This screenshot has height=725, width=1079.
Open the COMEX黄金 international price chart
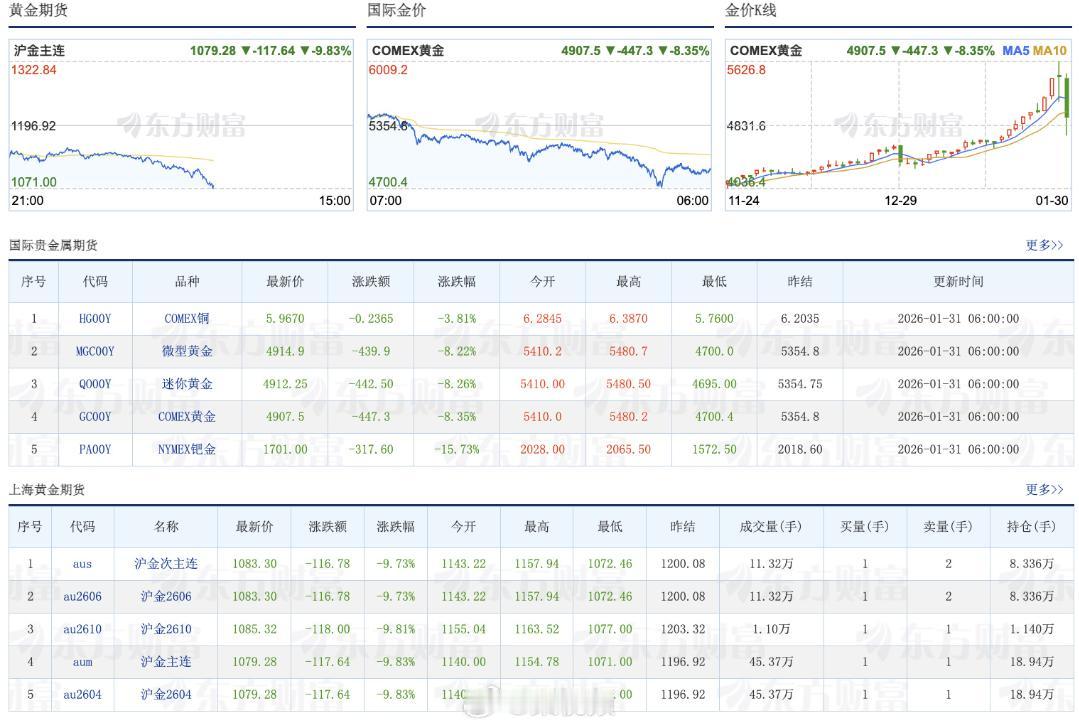point(539,125)
